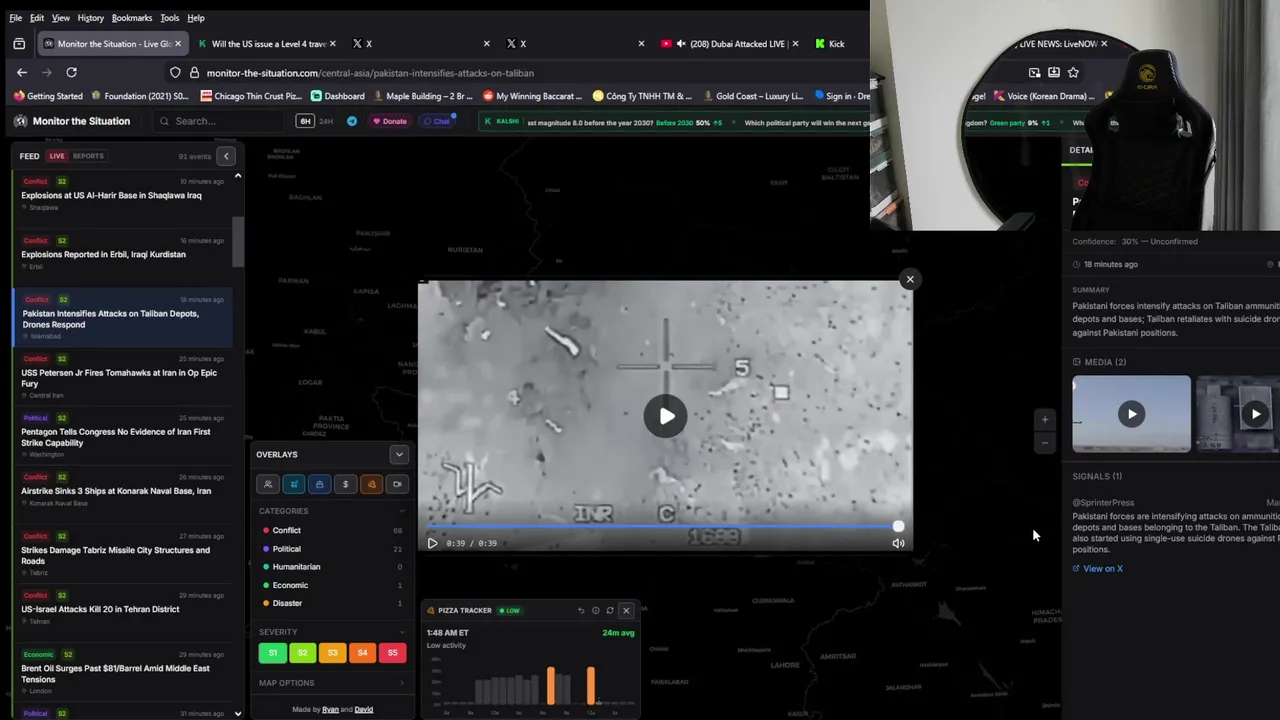Open Brent Oil Surges Past $81 event
The image size is (1280, 720).
(x=123, y=673)
